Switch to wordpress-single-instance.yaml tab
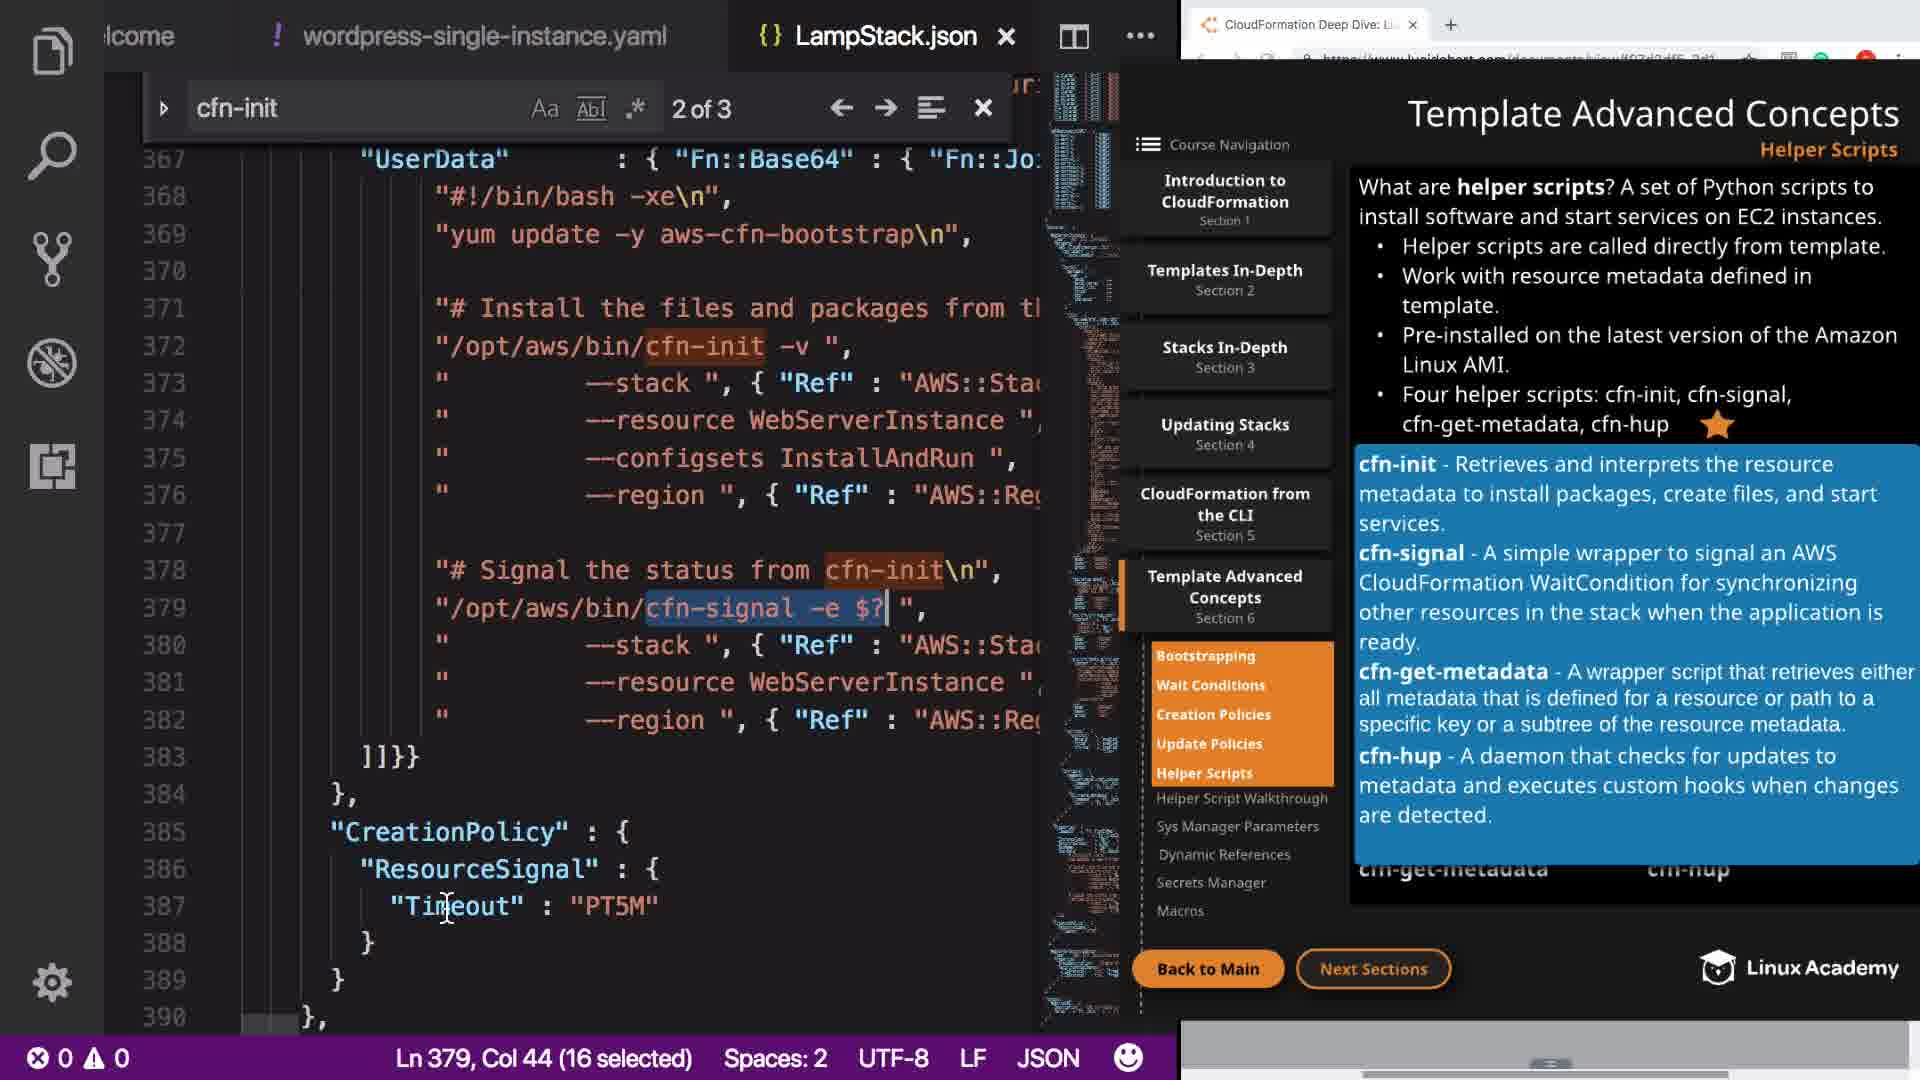1920x1080 pixels. 484,37
